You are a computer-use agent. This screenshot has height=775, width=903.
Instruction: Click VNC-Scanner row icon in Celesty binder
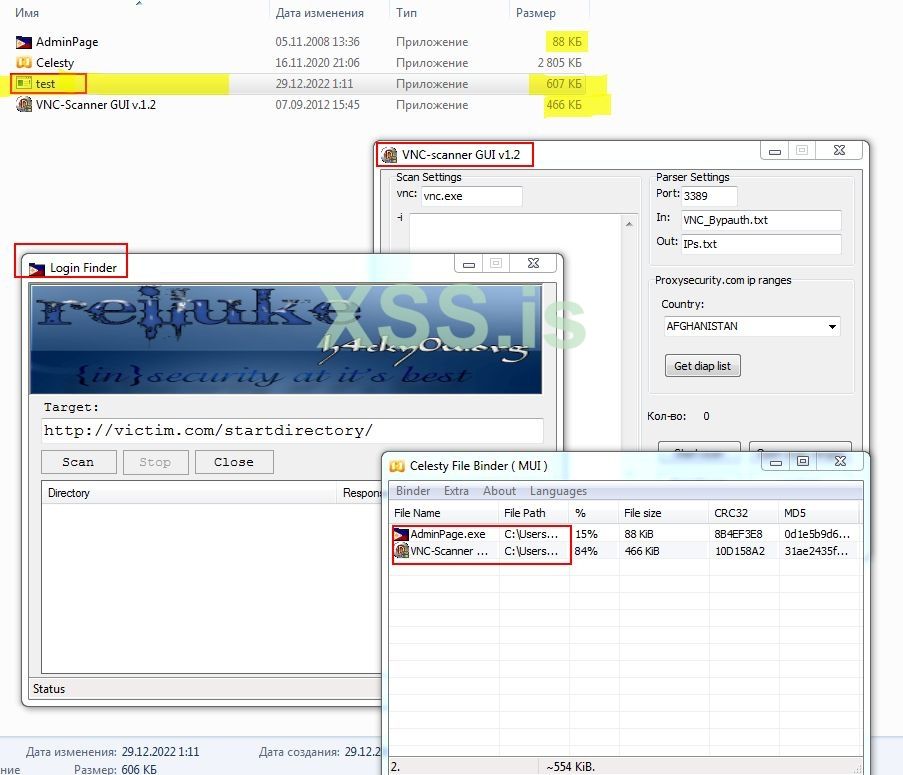coord(401,551)
